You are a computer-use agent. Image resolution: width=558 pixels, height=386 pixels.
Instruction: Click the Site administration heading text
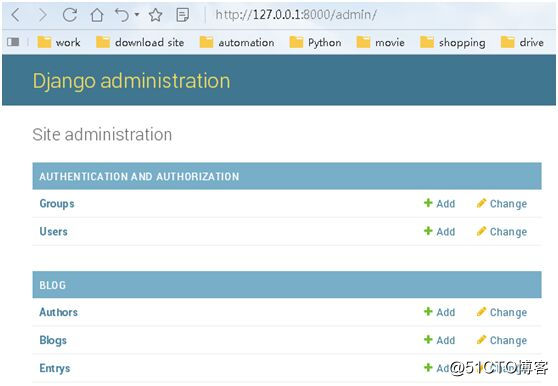(102, 134)
